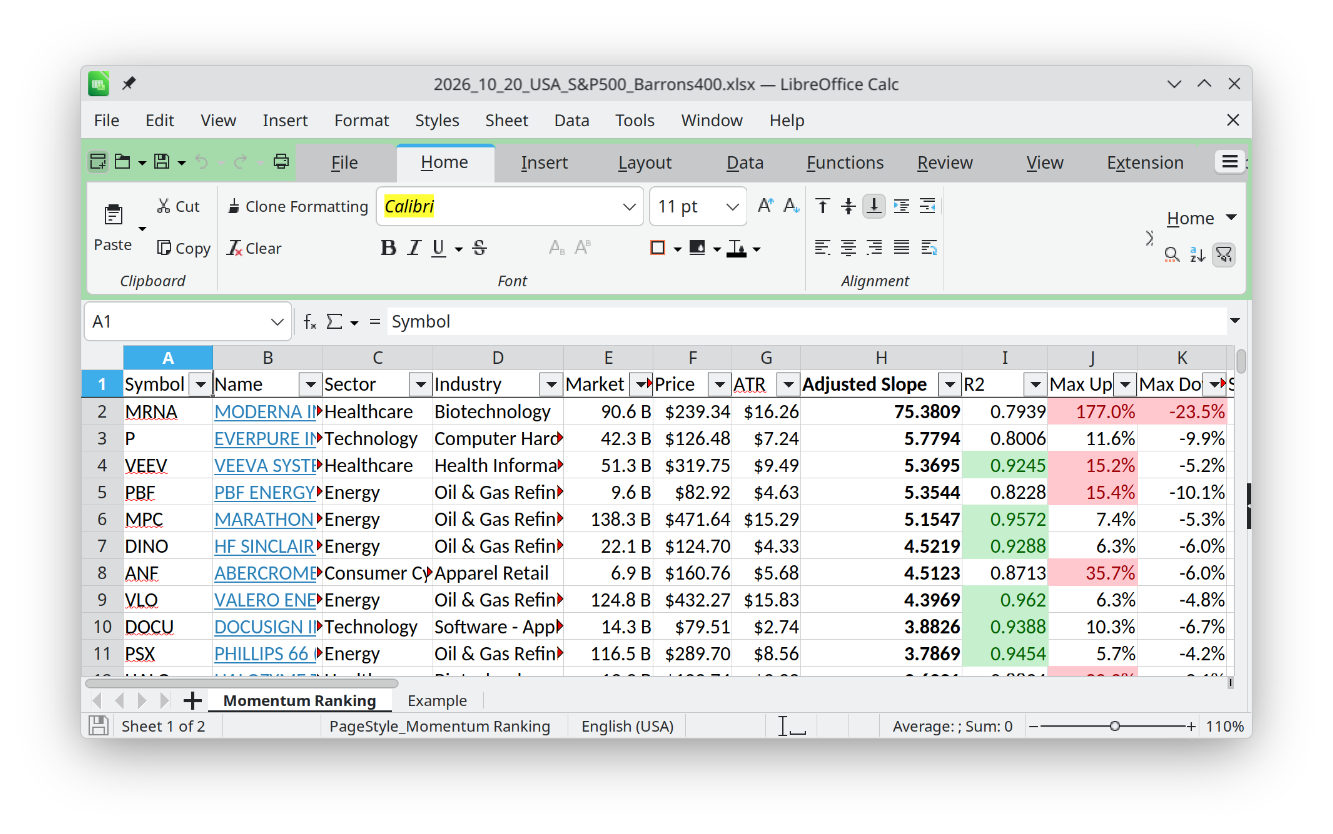
Task: Apply Italic formatting icon
Action: (414, 248)
